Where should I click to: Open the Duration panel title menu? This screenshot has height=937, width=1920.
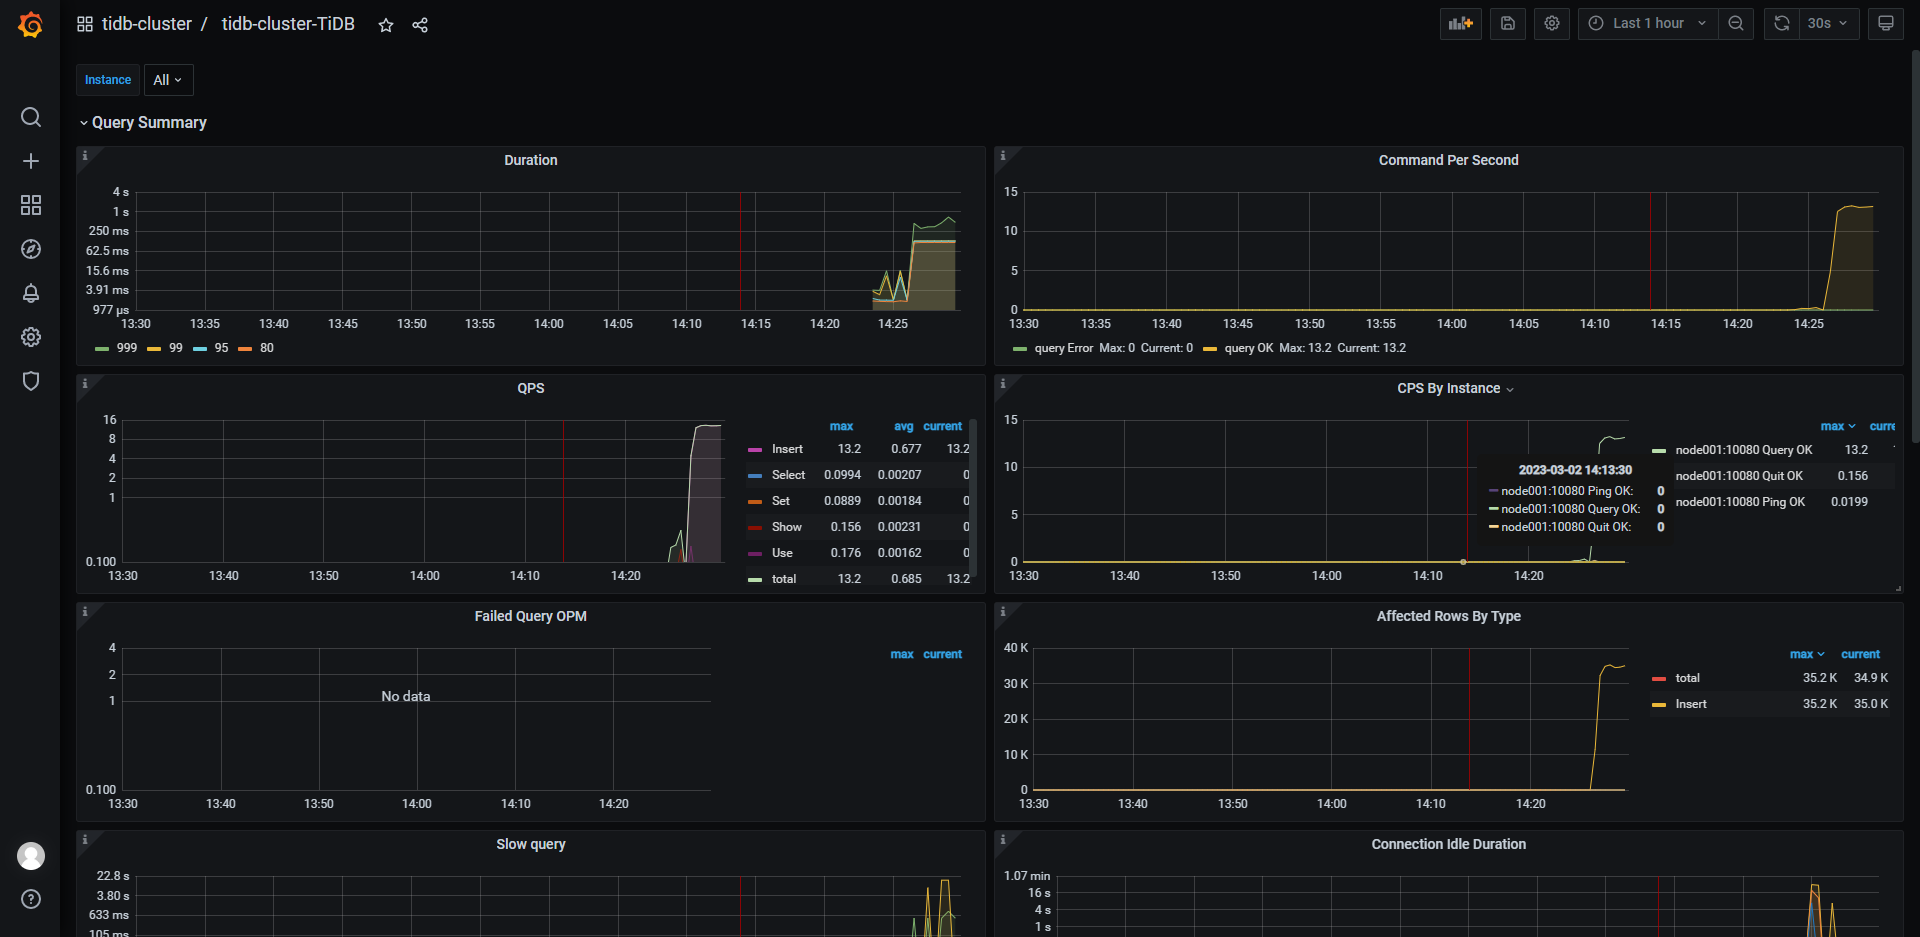pos(531,160)
